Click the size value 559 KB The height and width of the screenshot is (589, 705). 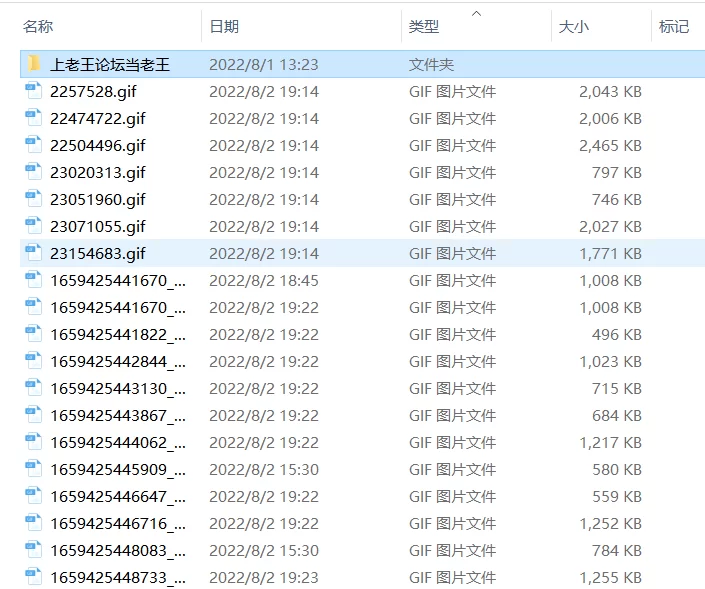[617, 496]
